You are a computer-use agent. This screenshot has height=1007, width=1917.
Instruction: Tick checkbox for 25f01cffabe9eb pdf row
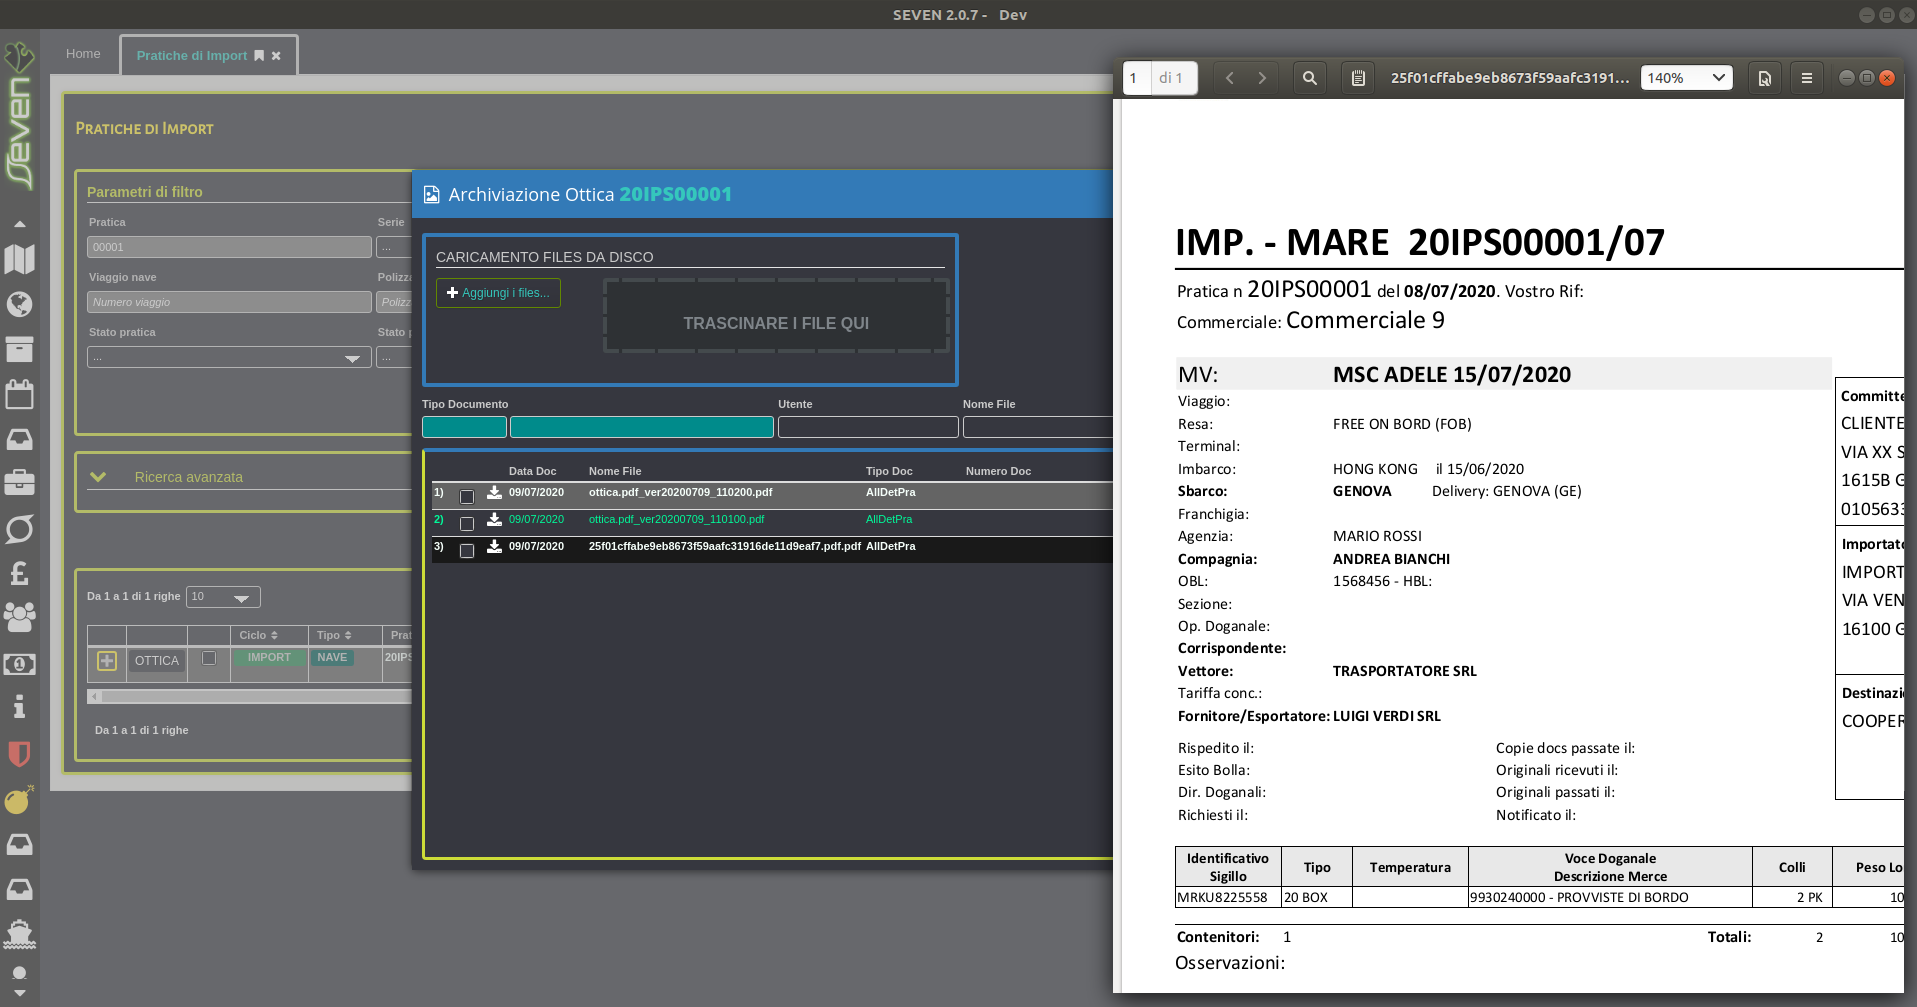pyautogui.click(x=467, y=551)
